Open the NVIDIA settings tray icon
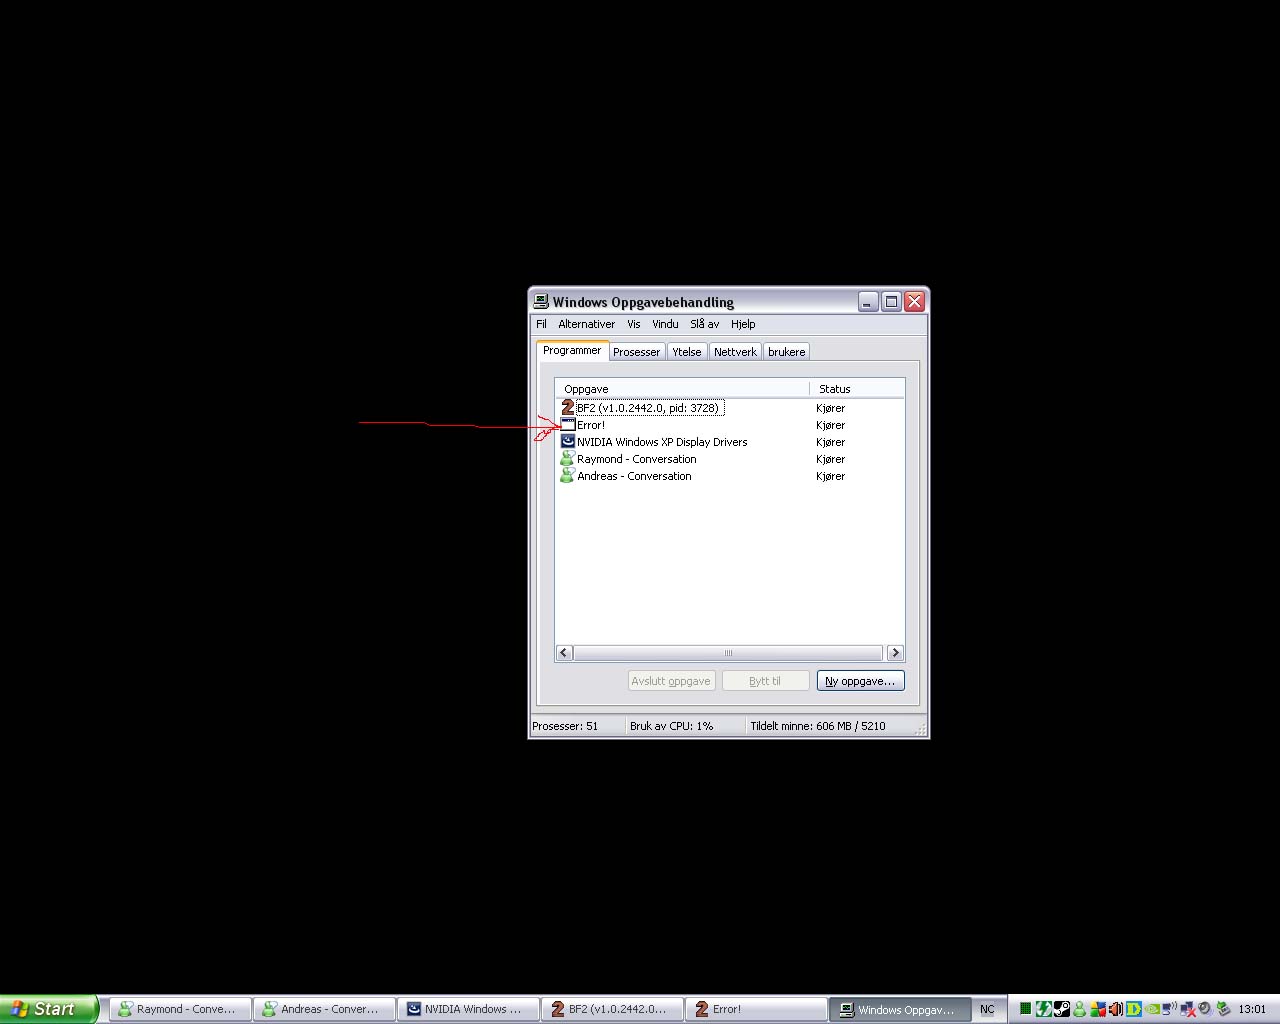 [1152, 1009]
